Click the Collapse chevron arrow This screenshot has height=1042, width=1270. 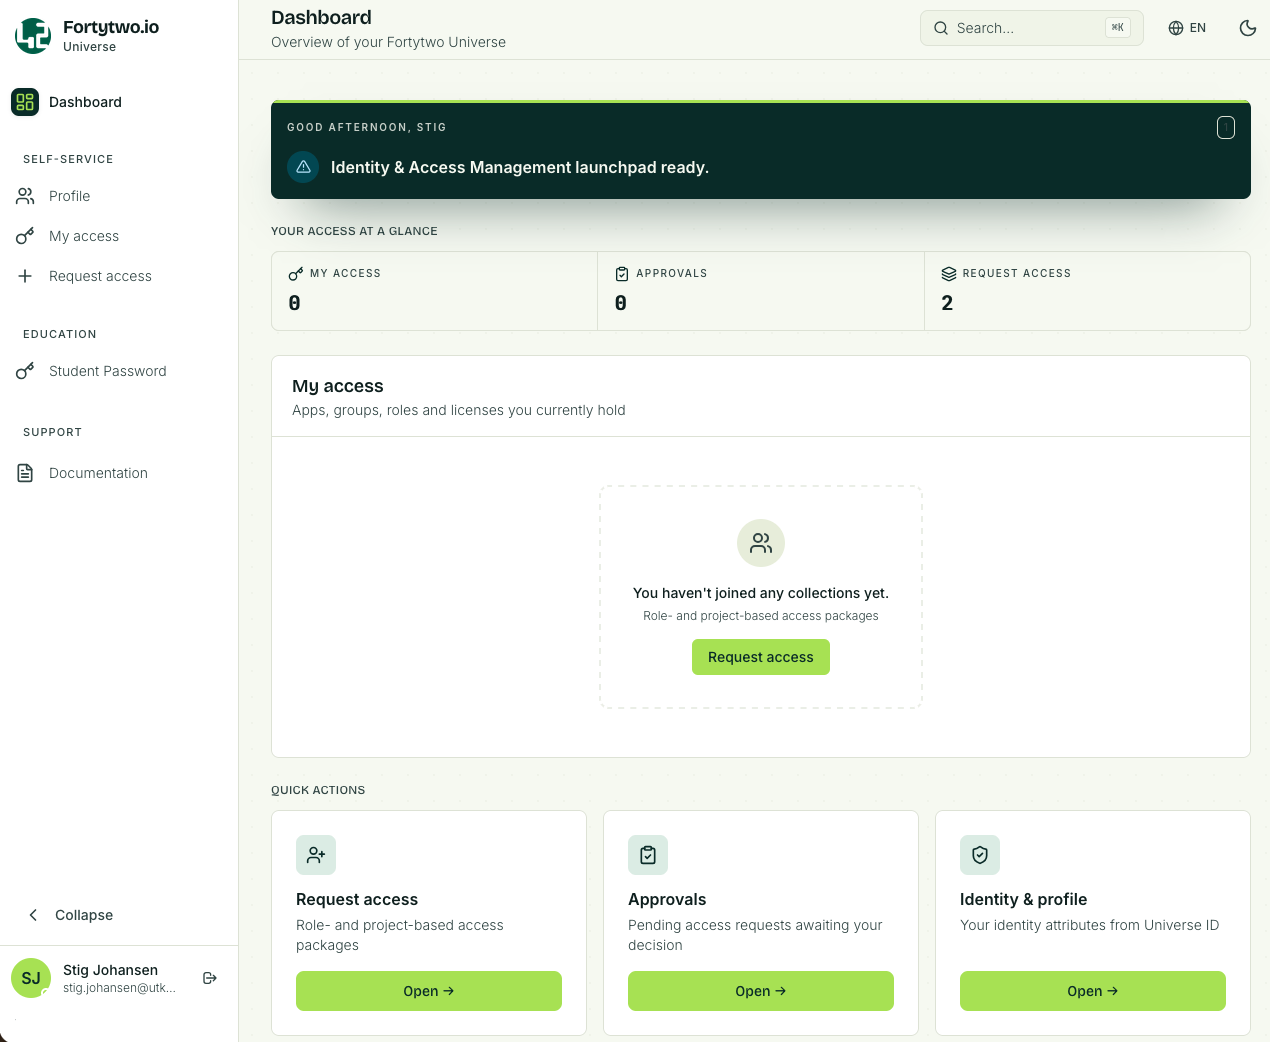click(33, 915)
